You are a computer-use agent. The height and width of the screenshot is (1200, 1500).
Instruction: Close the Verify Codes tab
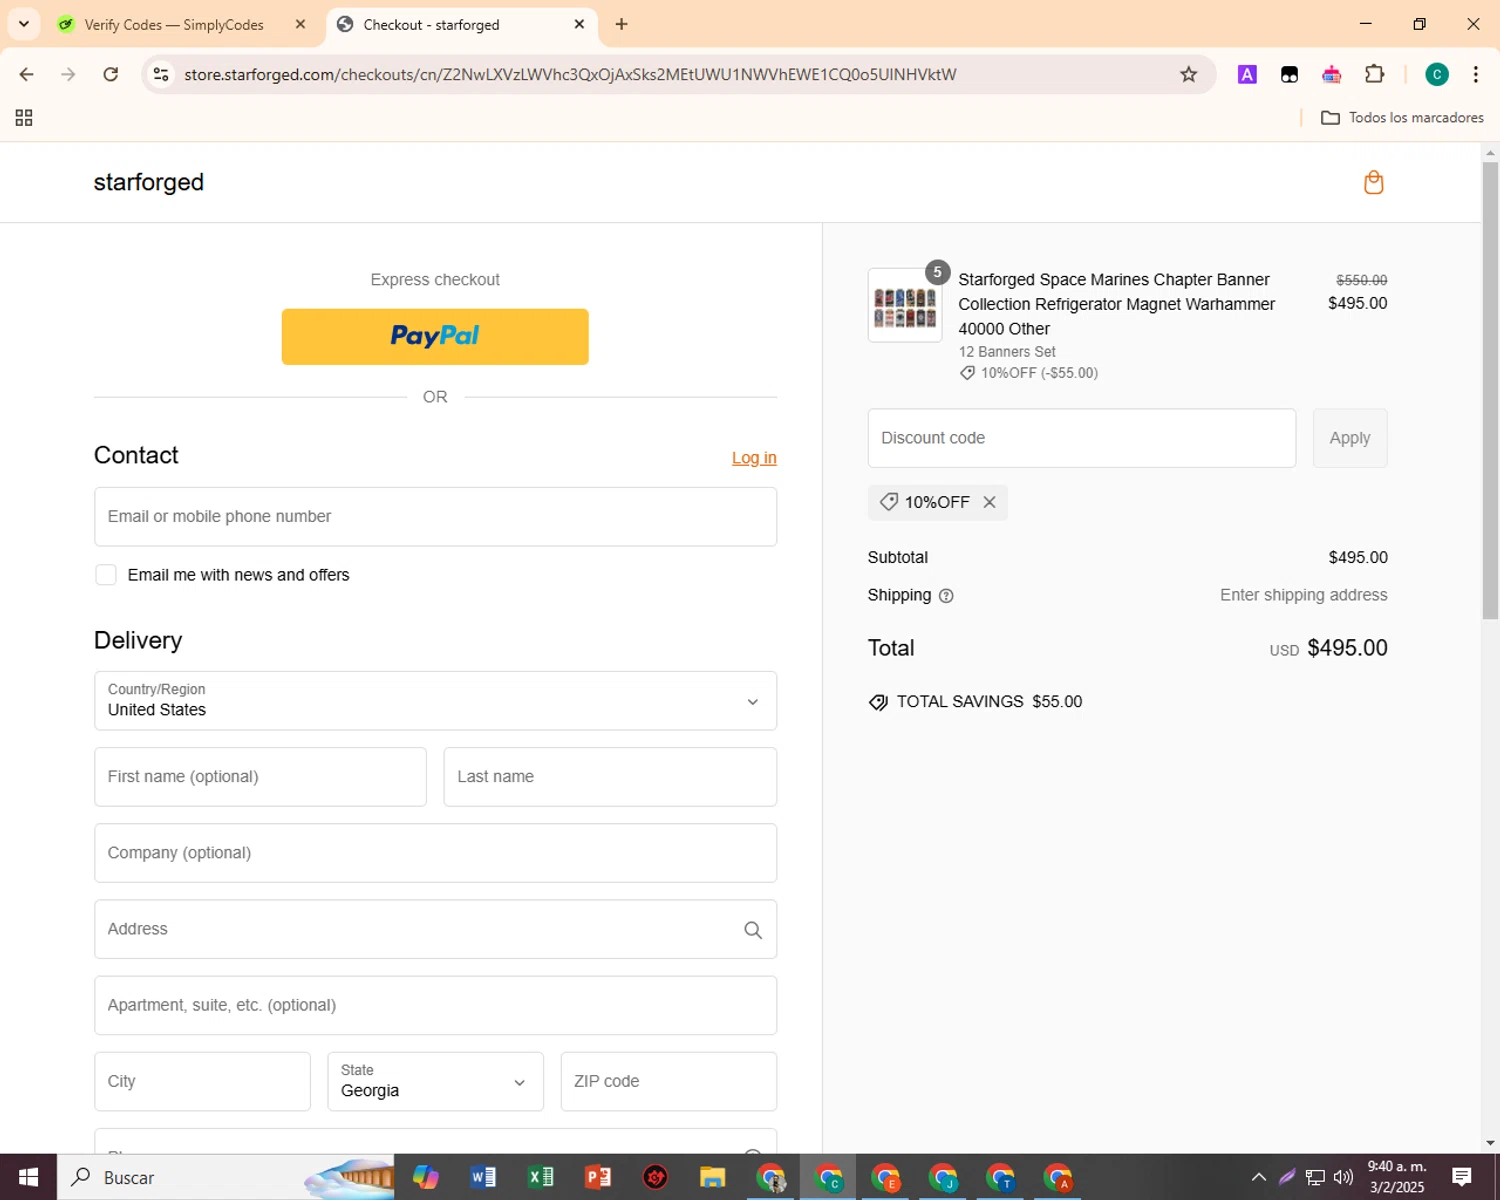point(300,24)
